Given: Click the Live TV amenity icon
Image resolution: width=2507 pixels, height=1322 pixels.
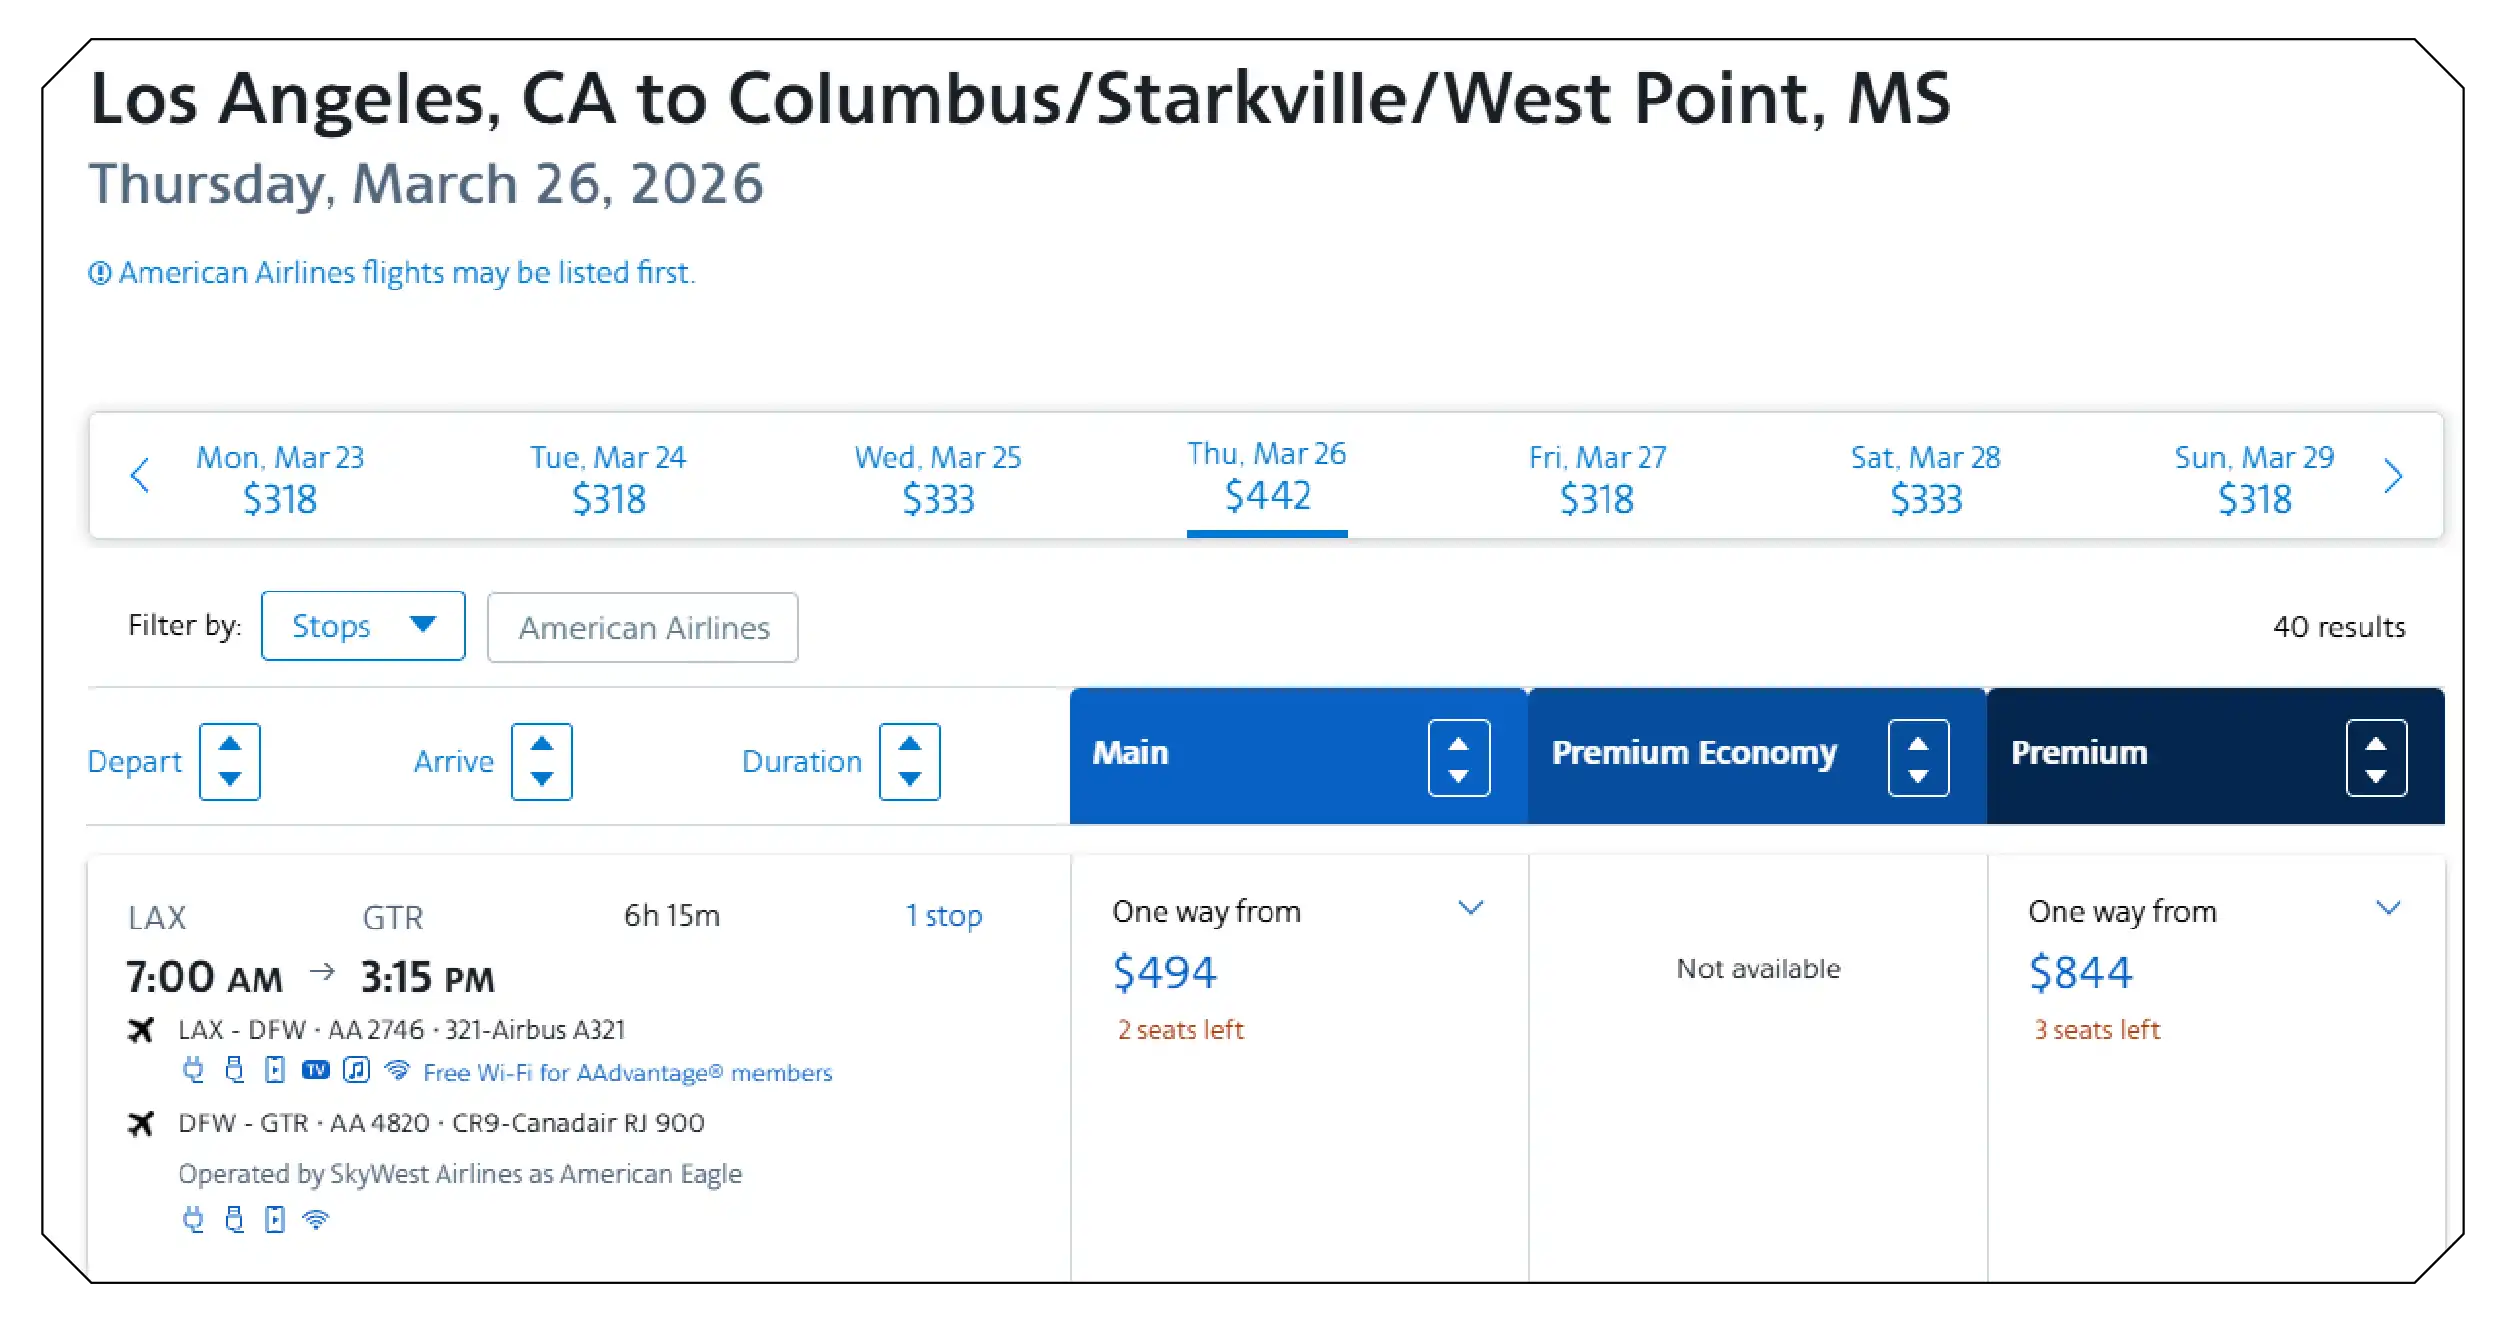Looking at the screenshot, I should point(316,1071).
